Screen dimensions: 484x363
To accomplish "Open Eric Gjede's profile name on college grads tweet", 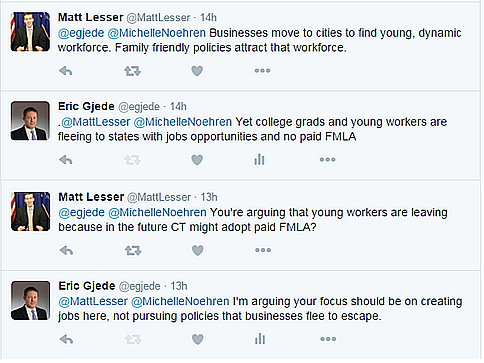I will [x=86, y=106].
